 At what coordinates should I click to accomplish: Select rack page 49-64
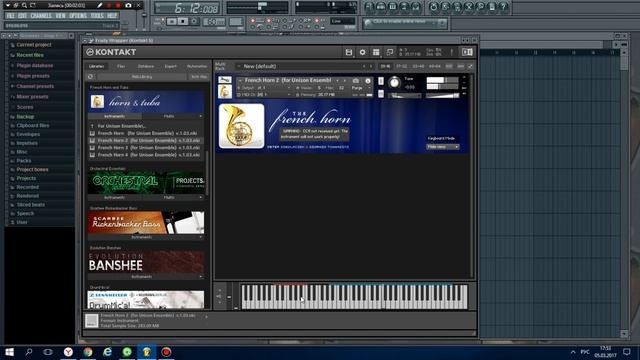pos(435,66)
